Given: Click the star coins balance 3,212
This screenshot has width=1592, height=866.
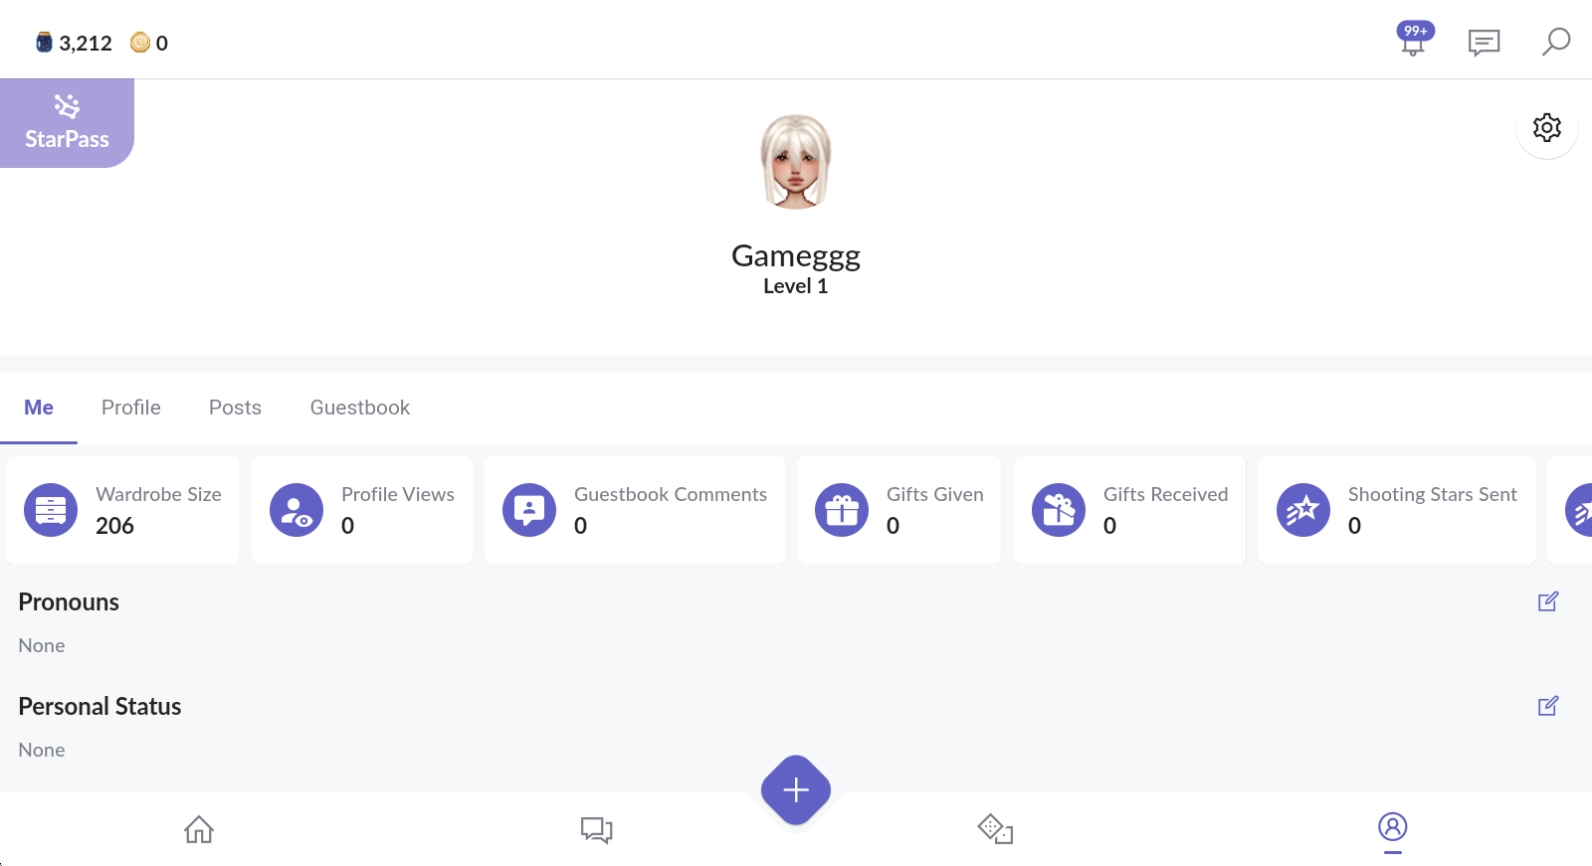Looking at the screenshot, I should click(75, 43).
